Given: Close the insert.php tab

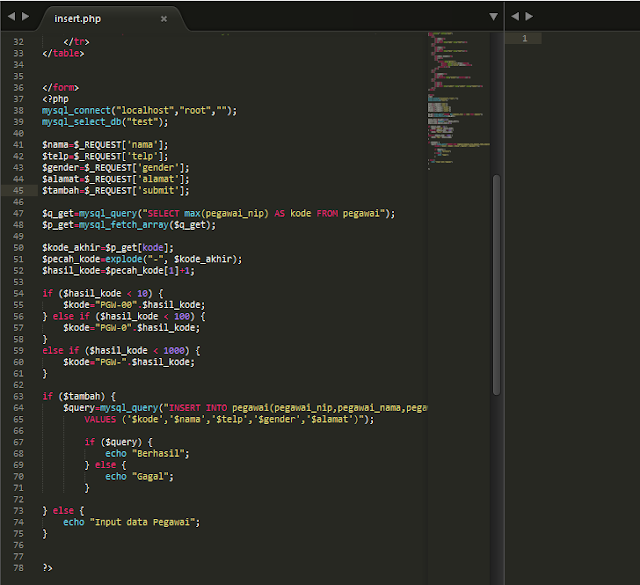Looking at the screenshot, I should point(164,19).
